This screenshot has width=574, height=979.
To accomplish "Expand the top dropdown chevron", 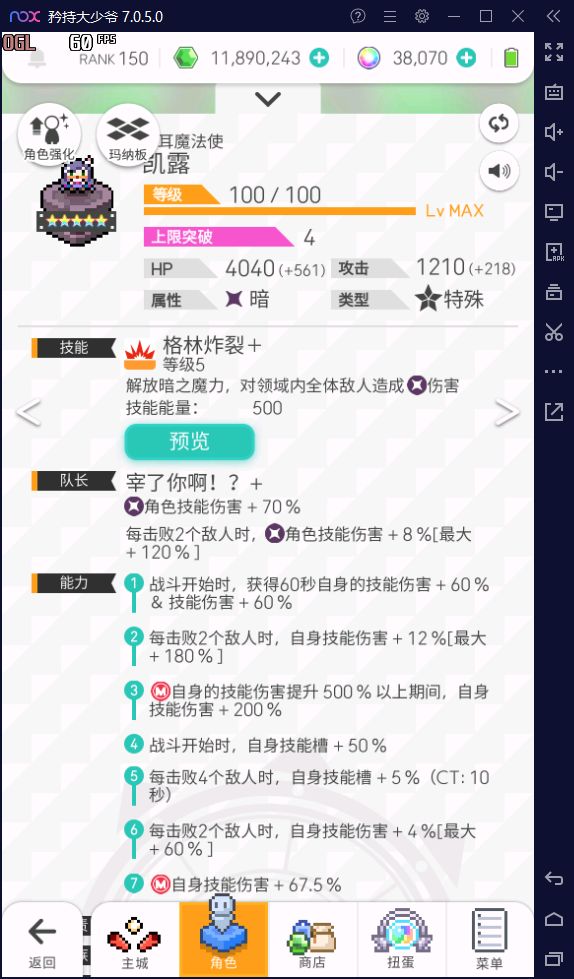I will tap(268, 99).
